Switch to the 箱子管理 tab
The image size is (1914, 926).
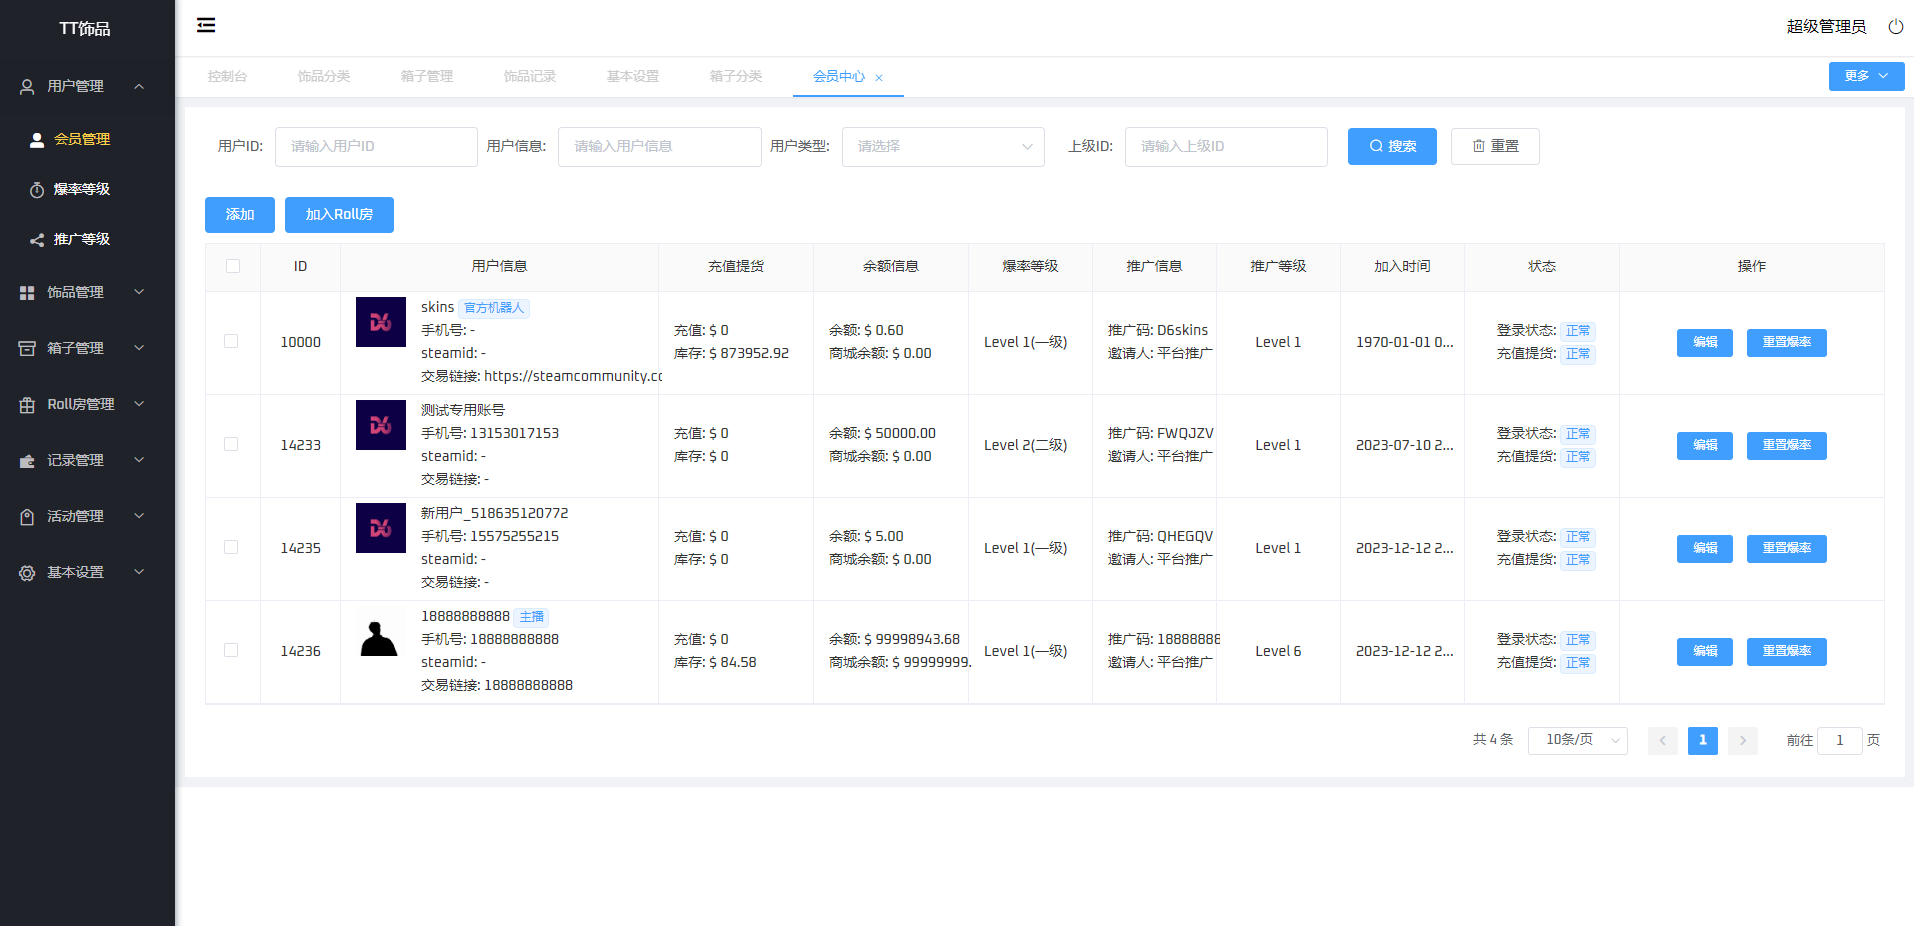click(x=426, y=76)
